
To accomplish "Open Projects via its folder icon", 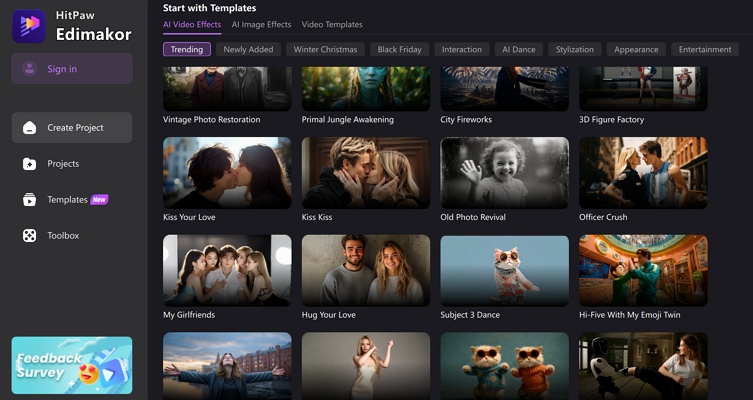I will coord(30,164).
